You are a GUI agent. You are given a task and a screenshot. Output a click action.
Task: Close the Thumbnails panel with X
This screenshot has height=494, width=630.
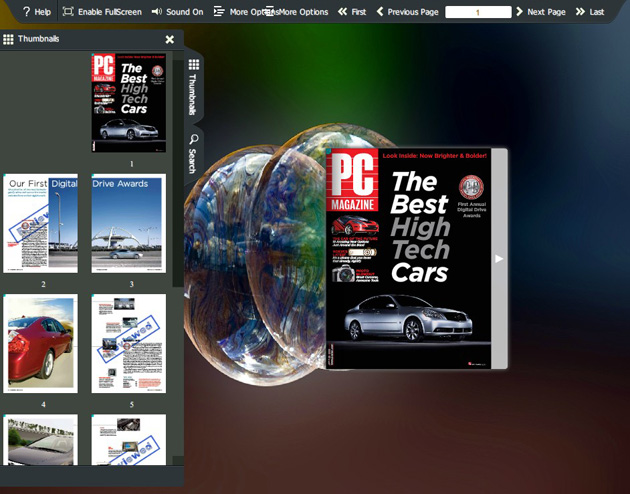(x=170, y=39)
